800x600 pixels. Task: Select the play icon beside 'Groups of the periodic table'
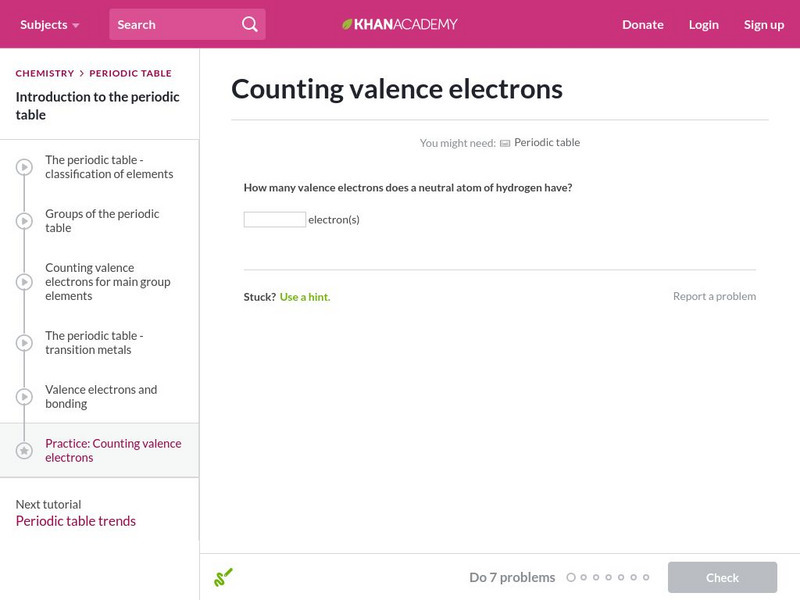pyautogui.click(x=22, y=221)
